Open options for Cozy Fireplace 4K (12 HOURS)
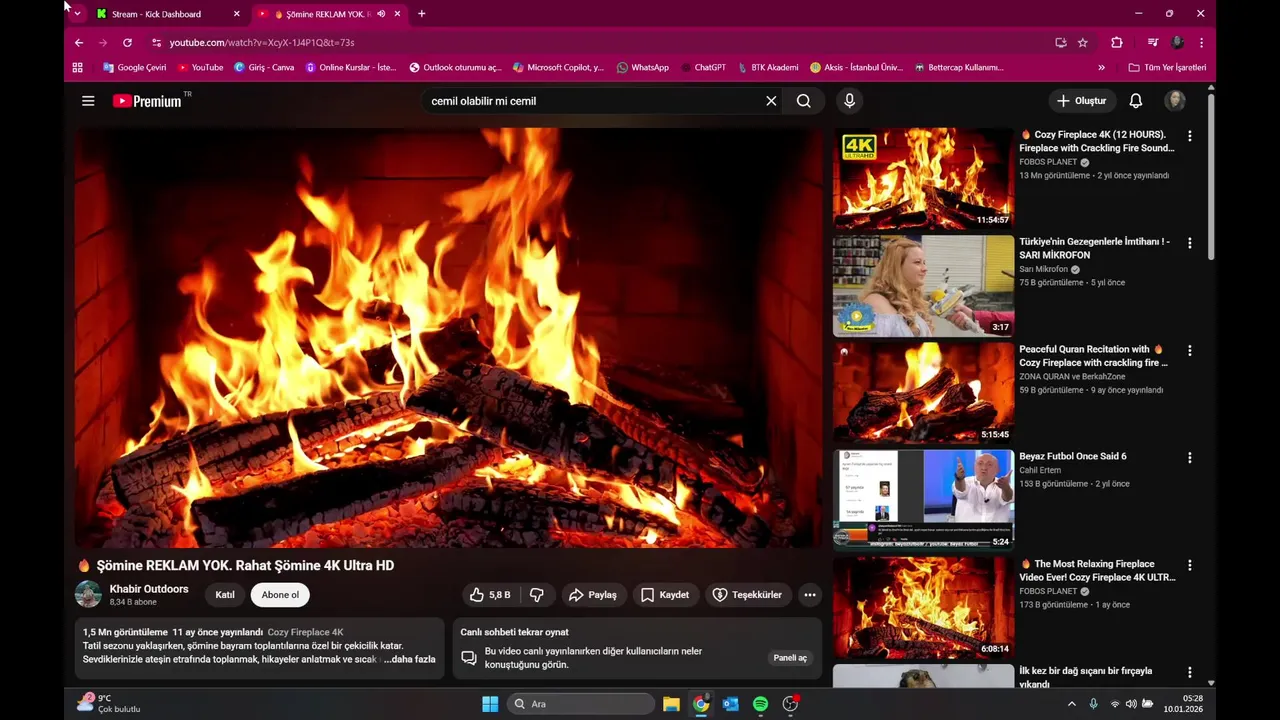The width and height of the screenshot is (1280, 720). click(x=1189, y=136)
